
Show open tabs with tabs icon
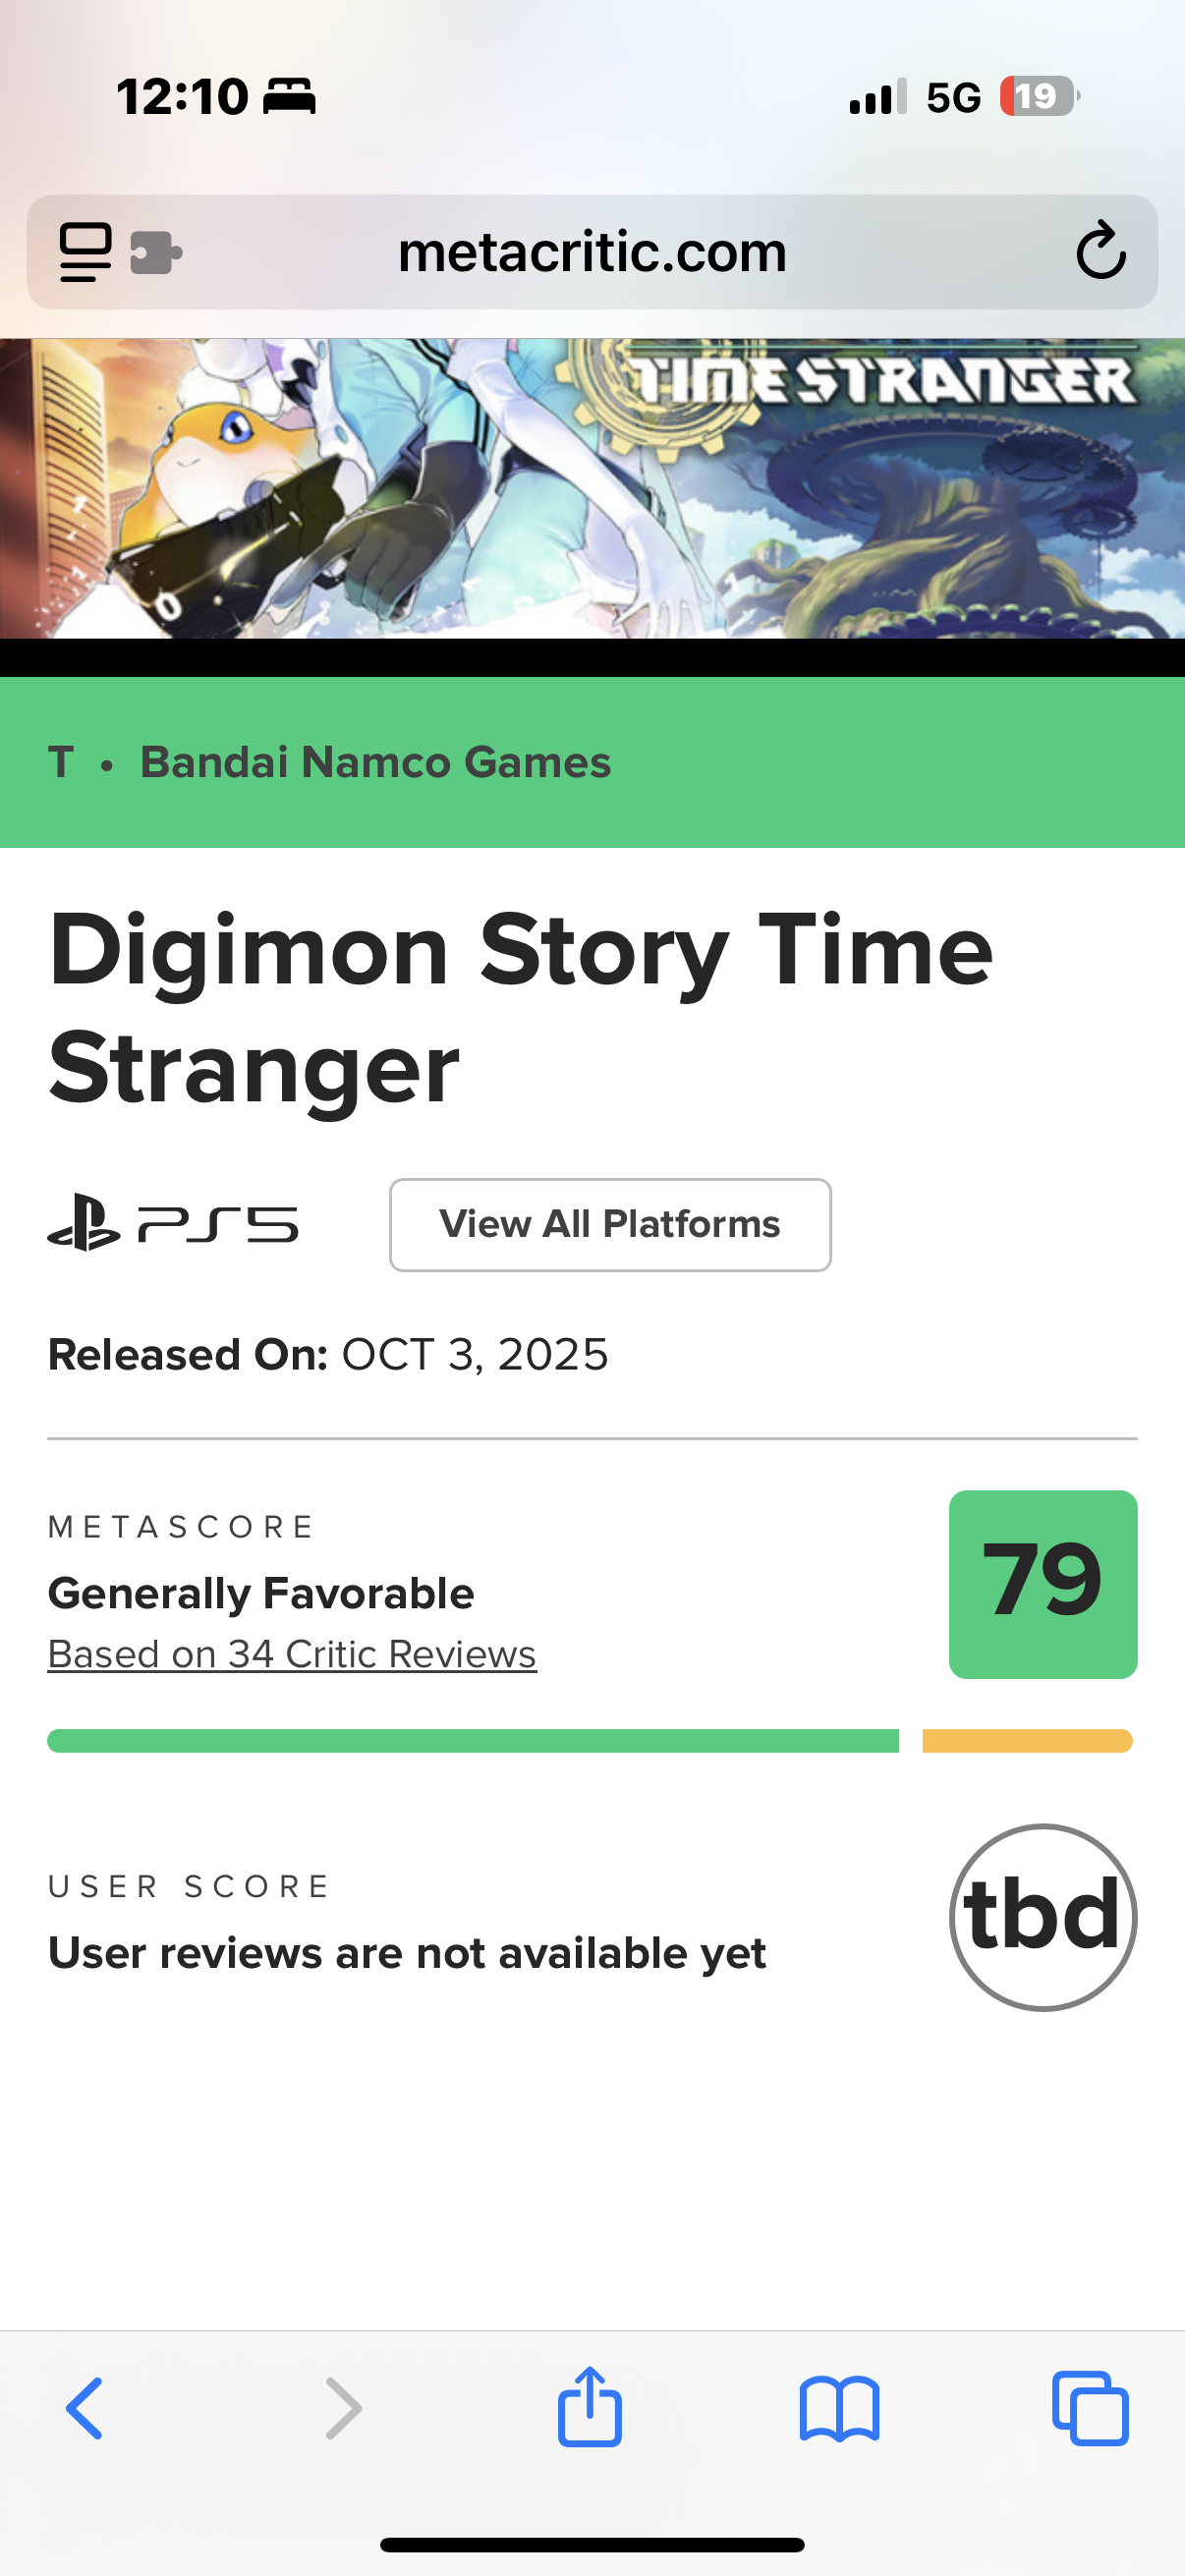click(x=1090, y=2408)
